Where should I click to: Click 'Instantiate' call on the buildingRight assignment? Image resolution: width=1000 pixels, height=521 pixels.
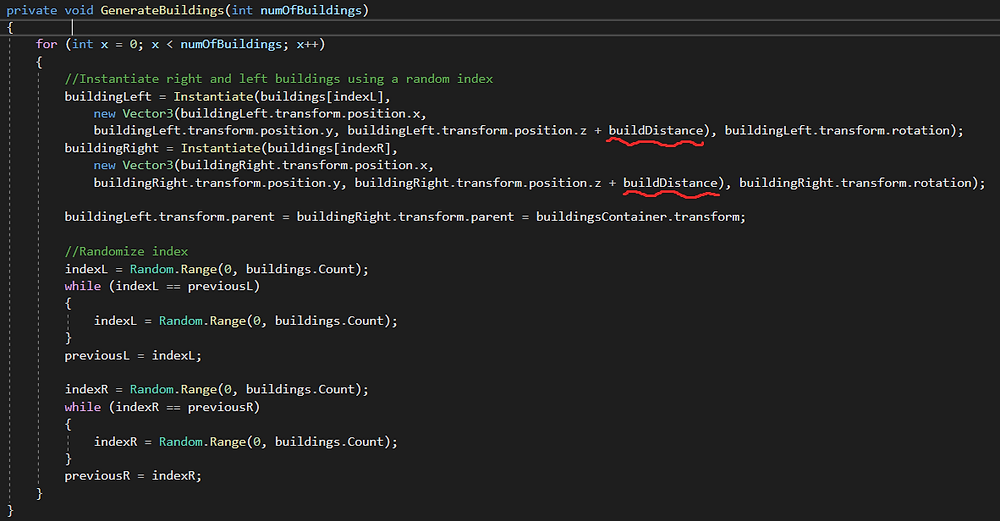click(221, 148)
